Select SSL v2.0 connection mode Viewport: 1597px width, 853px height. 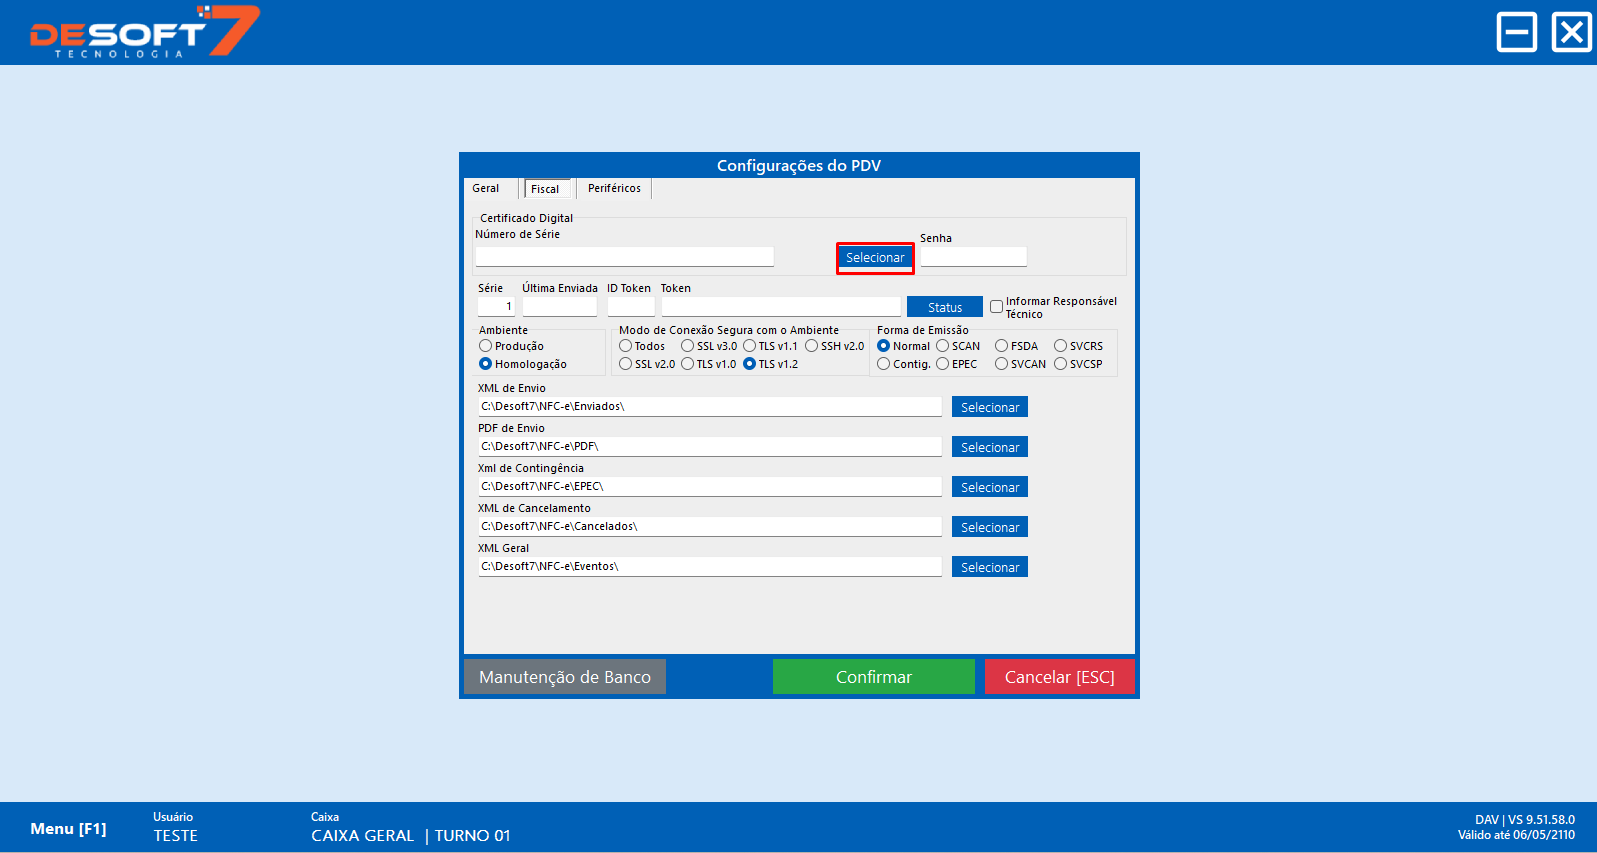(x=625, y=364)
